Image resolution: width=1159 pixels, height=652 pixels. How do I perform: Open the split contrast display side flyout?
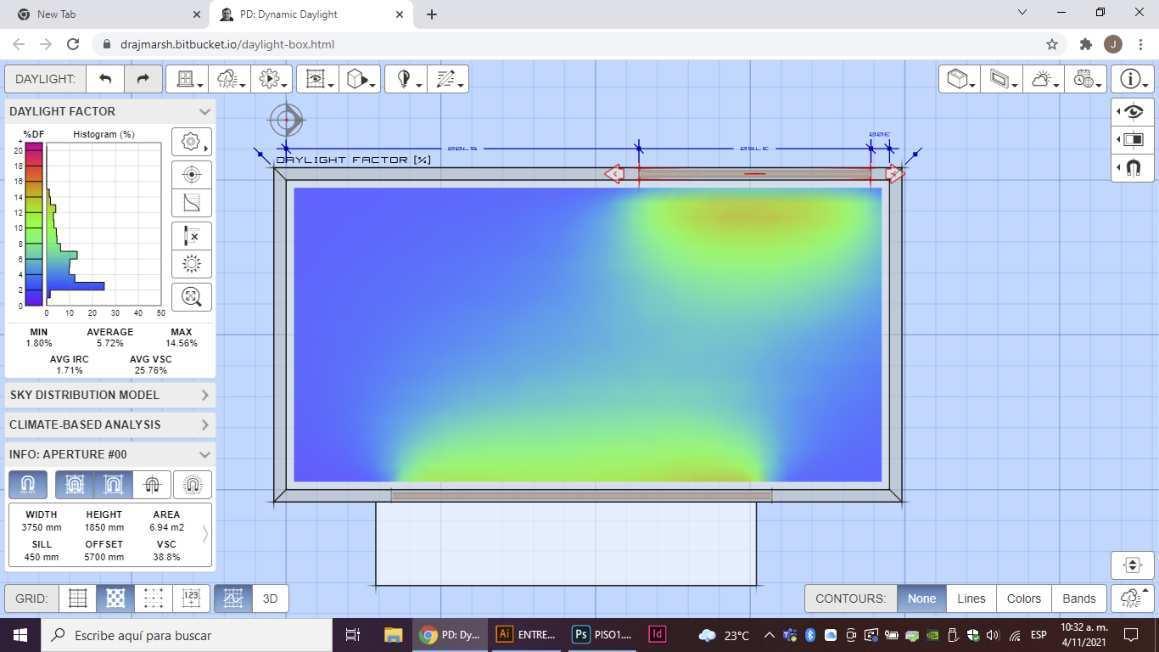click(x=1132, y=140)
